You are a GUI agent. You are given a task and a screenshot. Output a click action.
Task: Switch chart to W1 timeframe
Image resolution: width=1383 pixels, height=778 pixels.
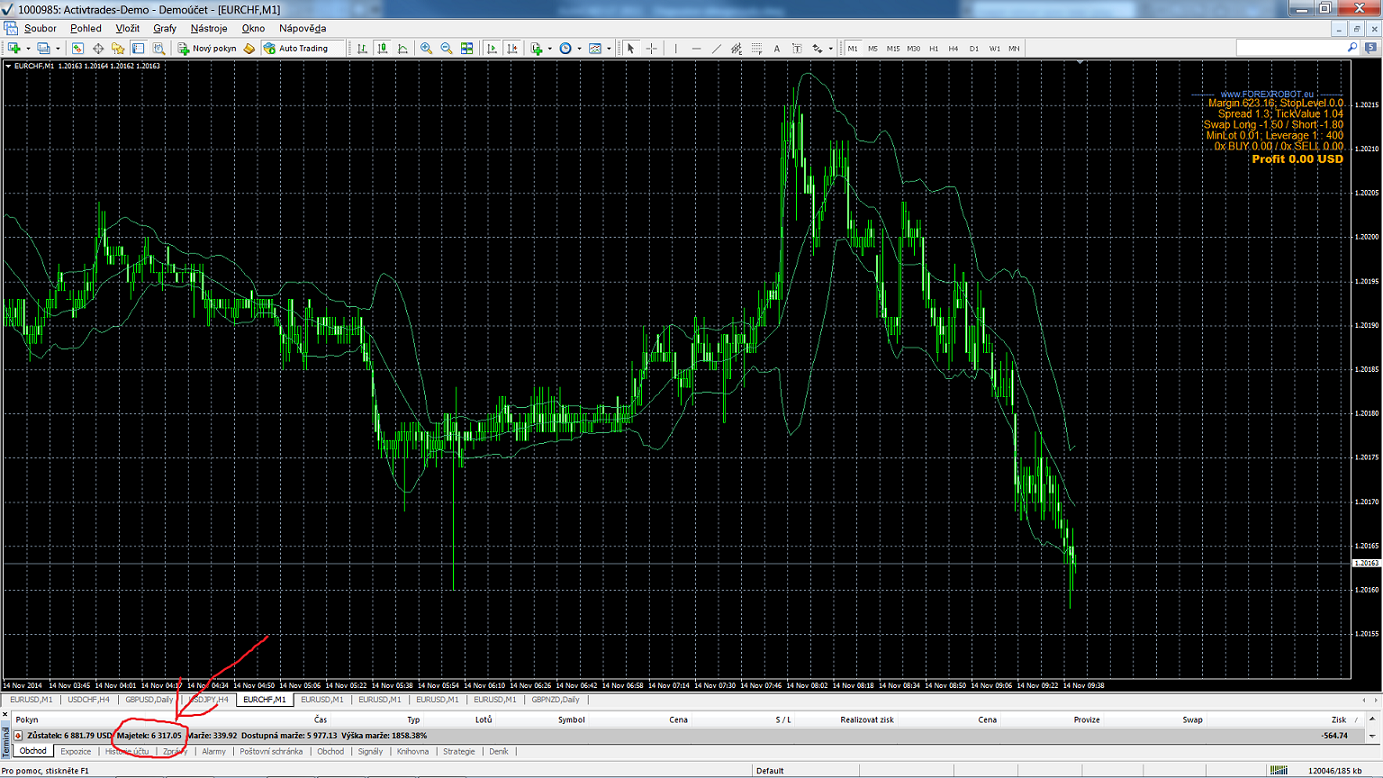(995, 48)
